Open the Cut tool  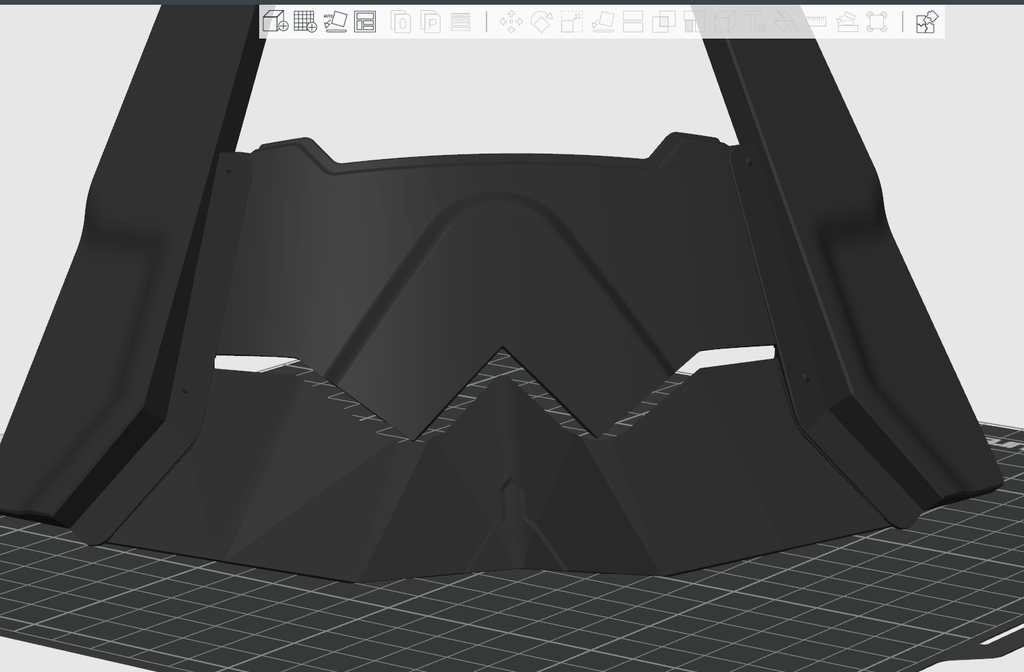click(633, 22)
